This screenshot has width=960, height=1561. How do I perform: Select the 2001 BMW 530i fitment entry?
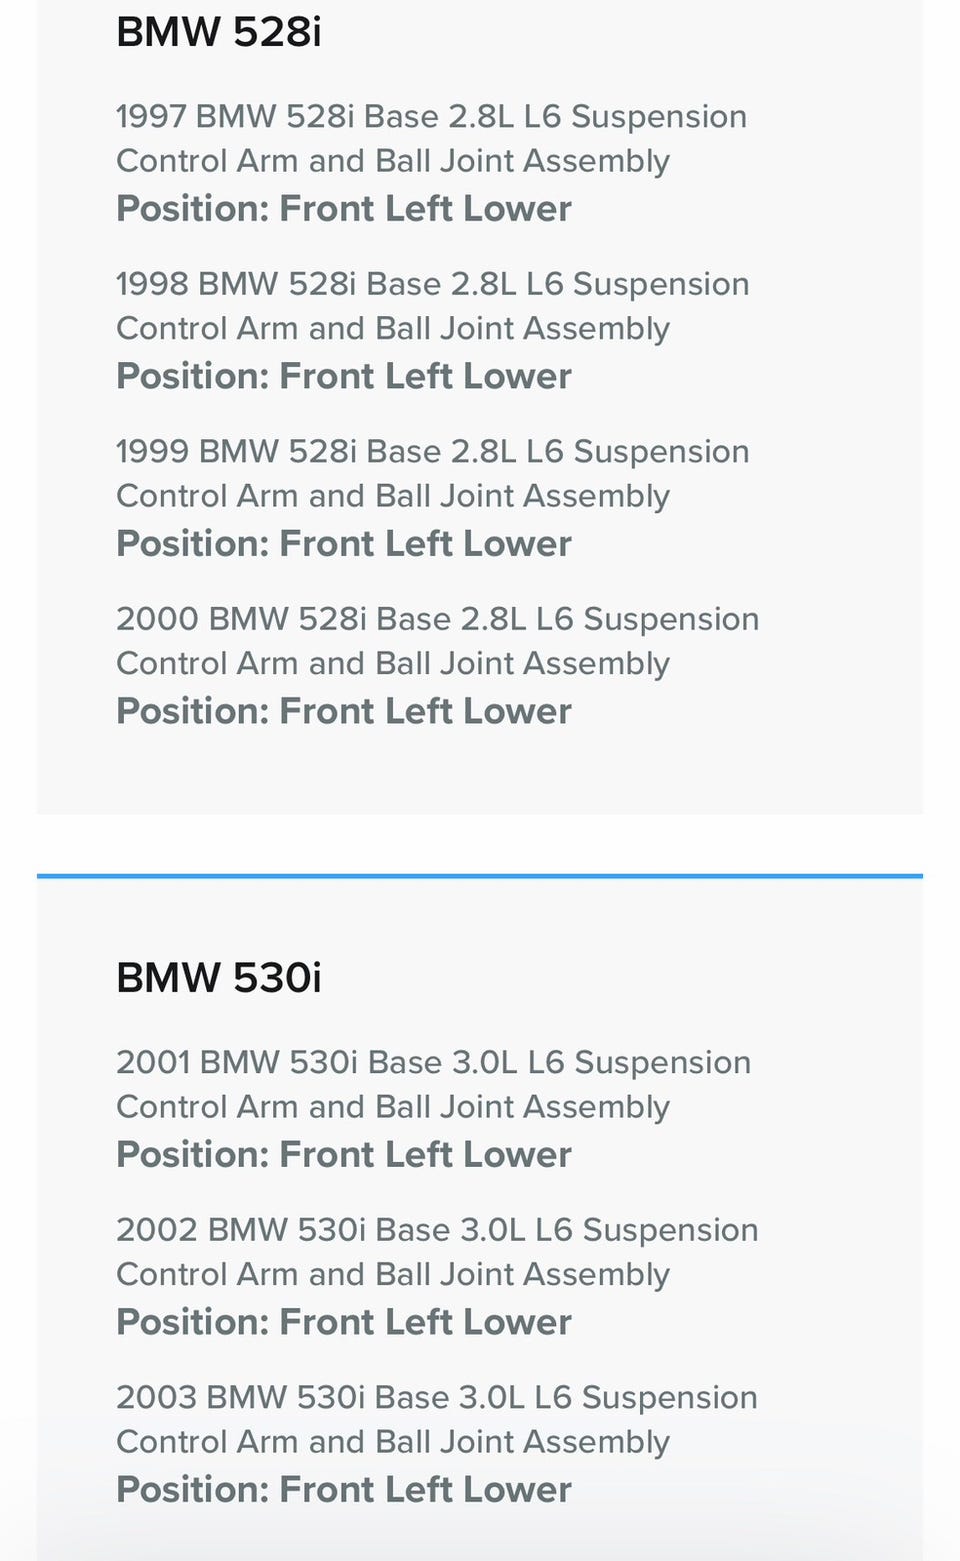pos(433,1062)
